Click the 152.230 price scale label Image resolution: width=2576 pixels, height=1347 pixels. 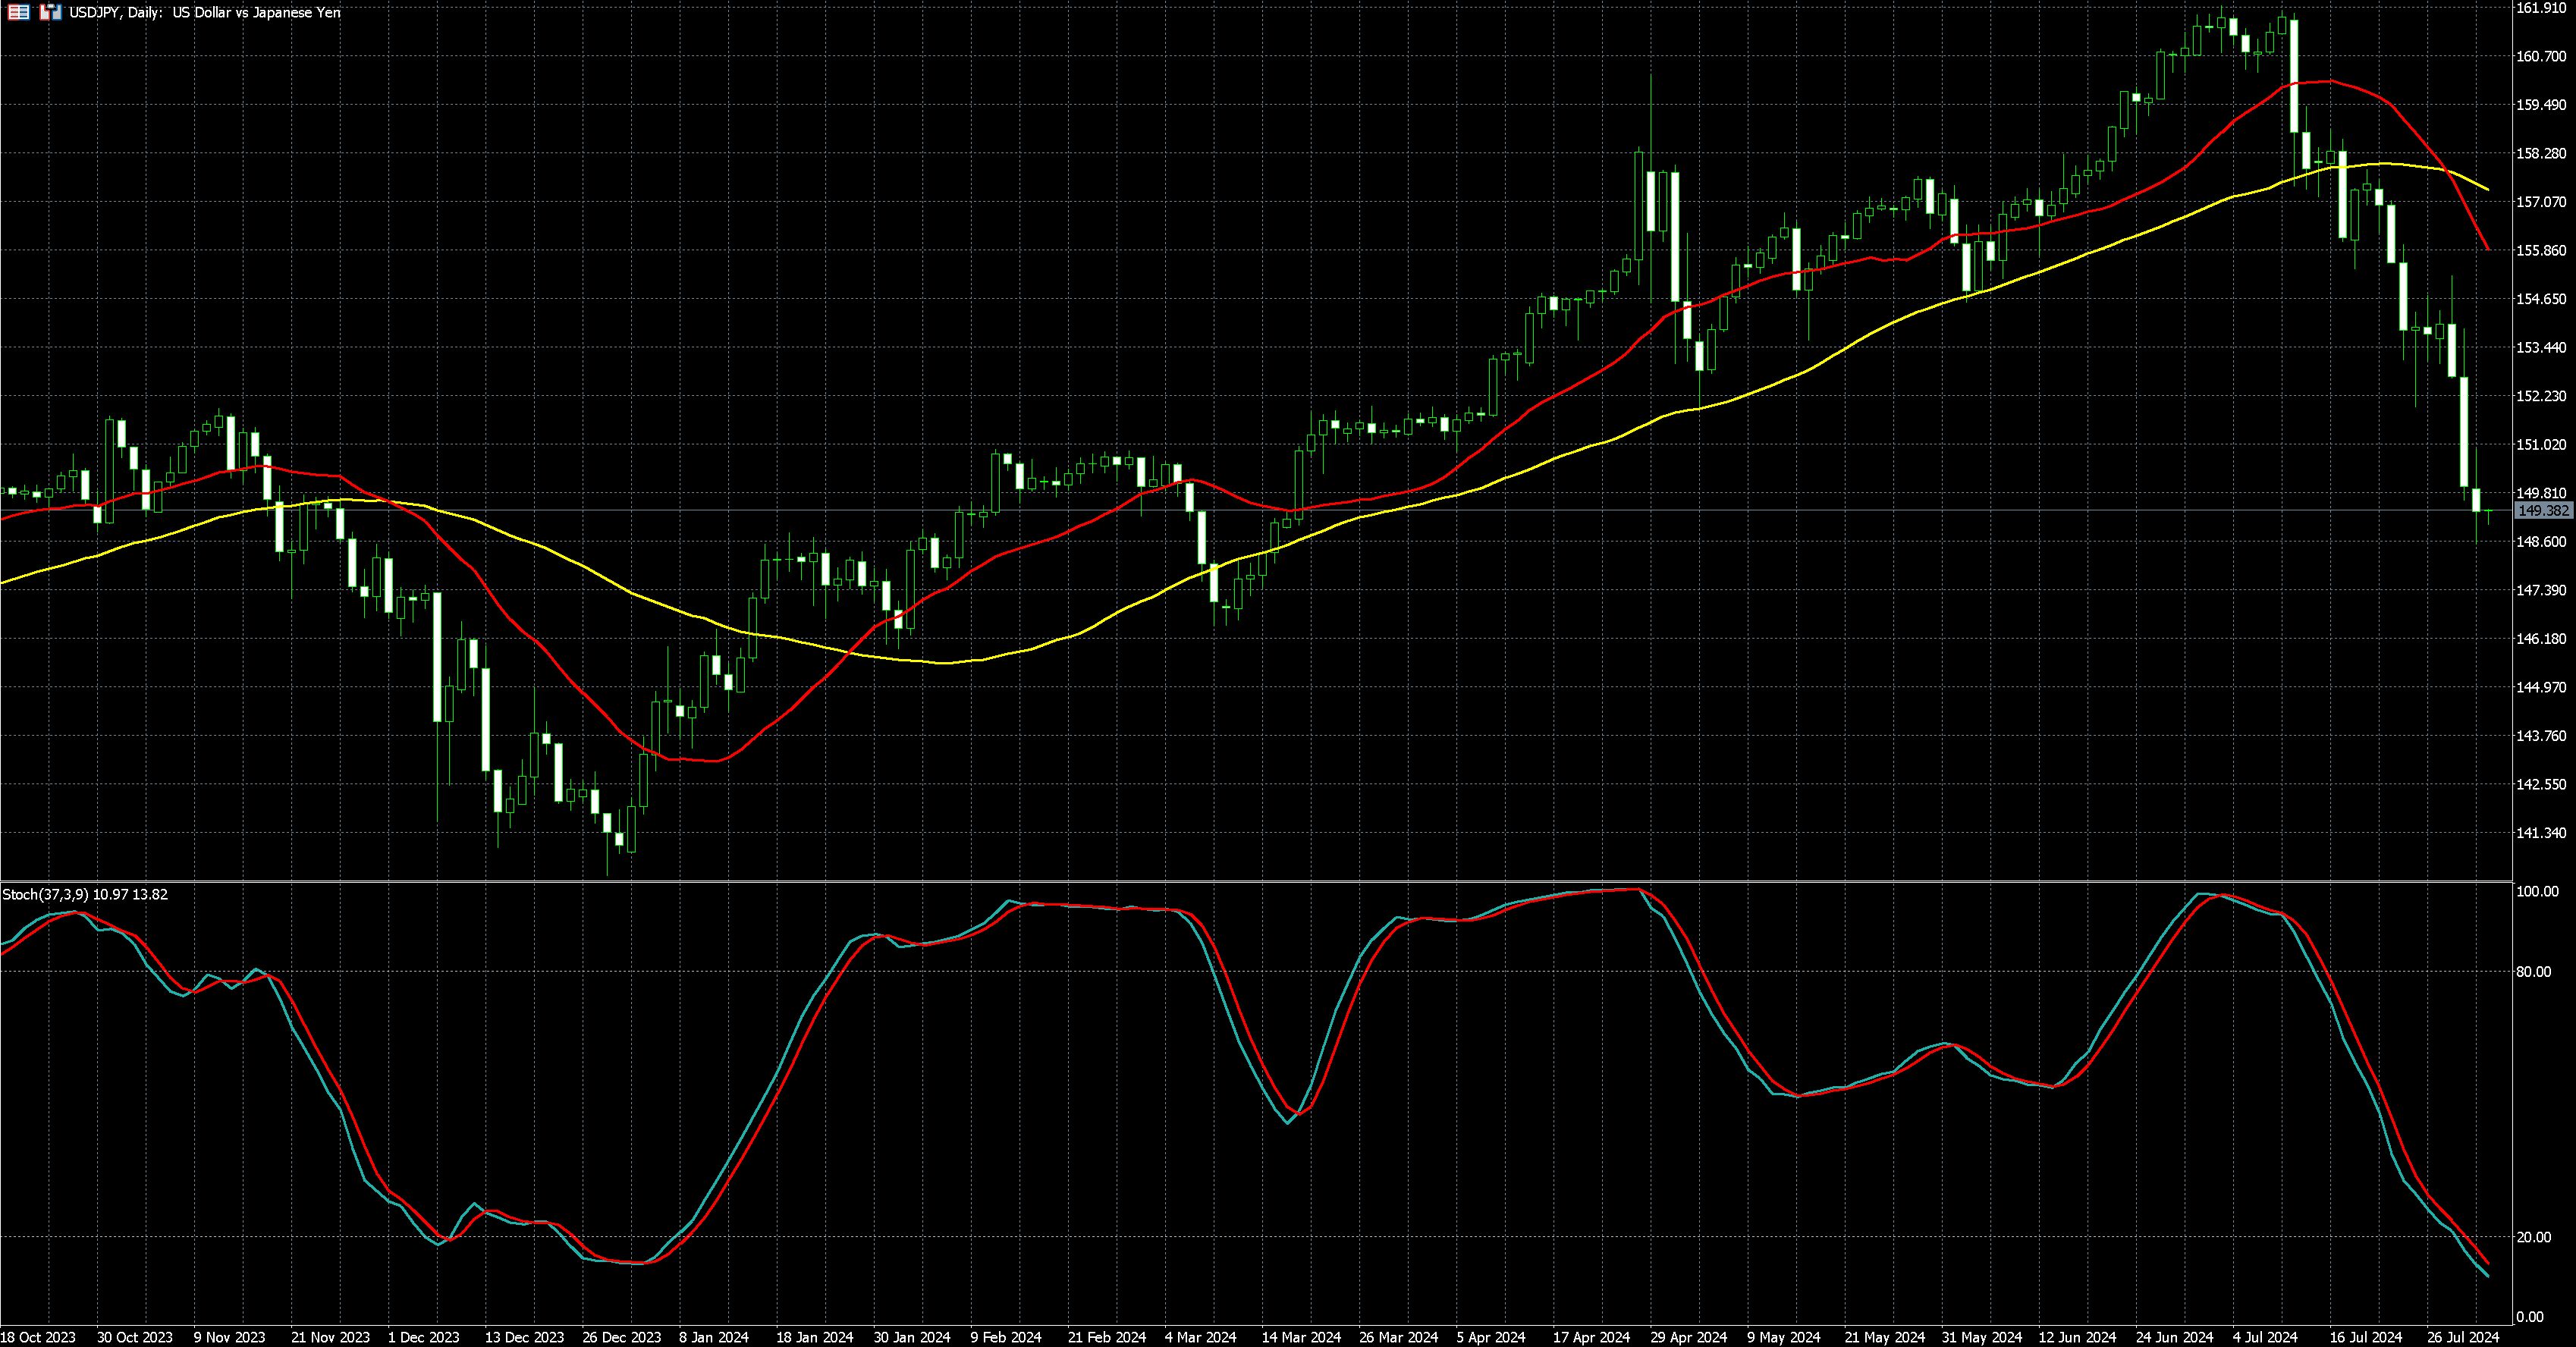[2541, 396]
